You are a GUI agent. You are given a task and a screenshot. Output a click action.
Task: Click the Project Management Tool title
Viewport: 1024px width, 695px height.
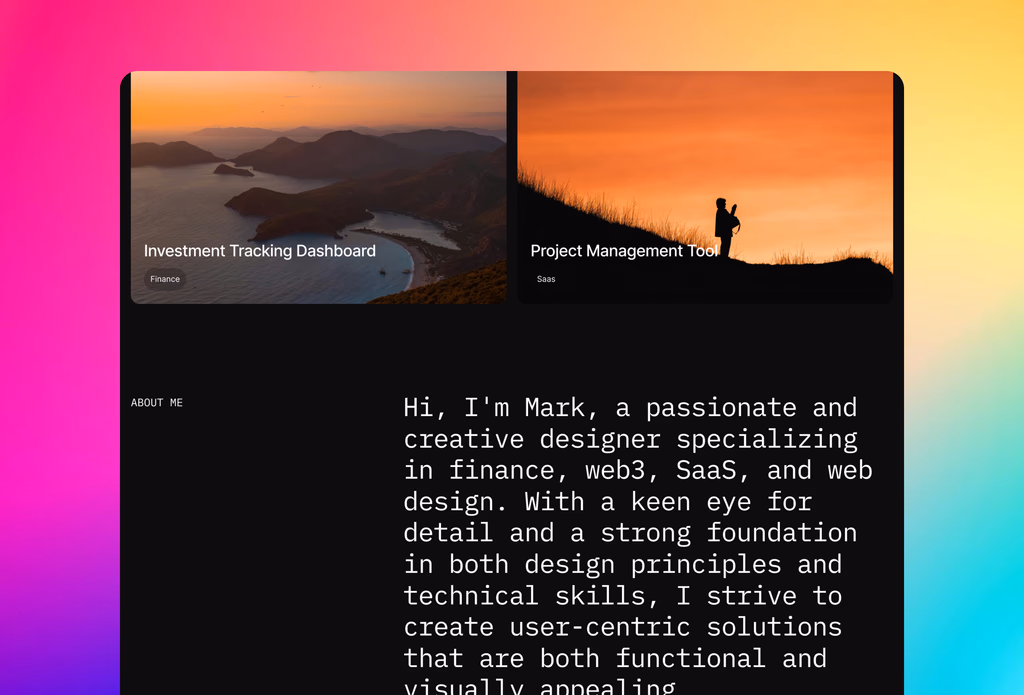point(624,251)
